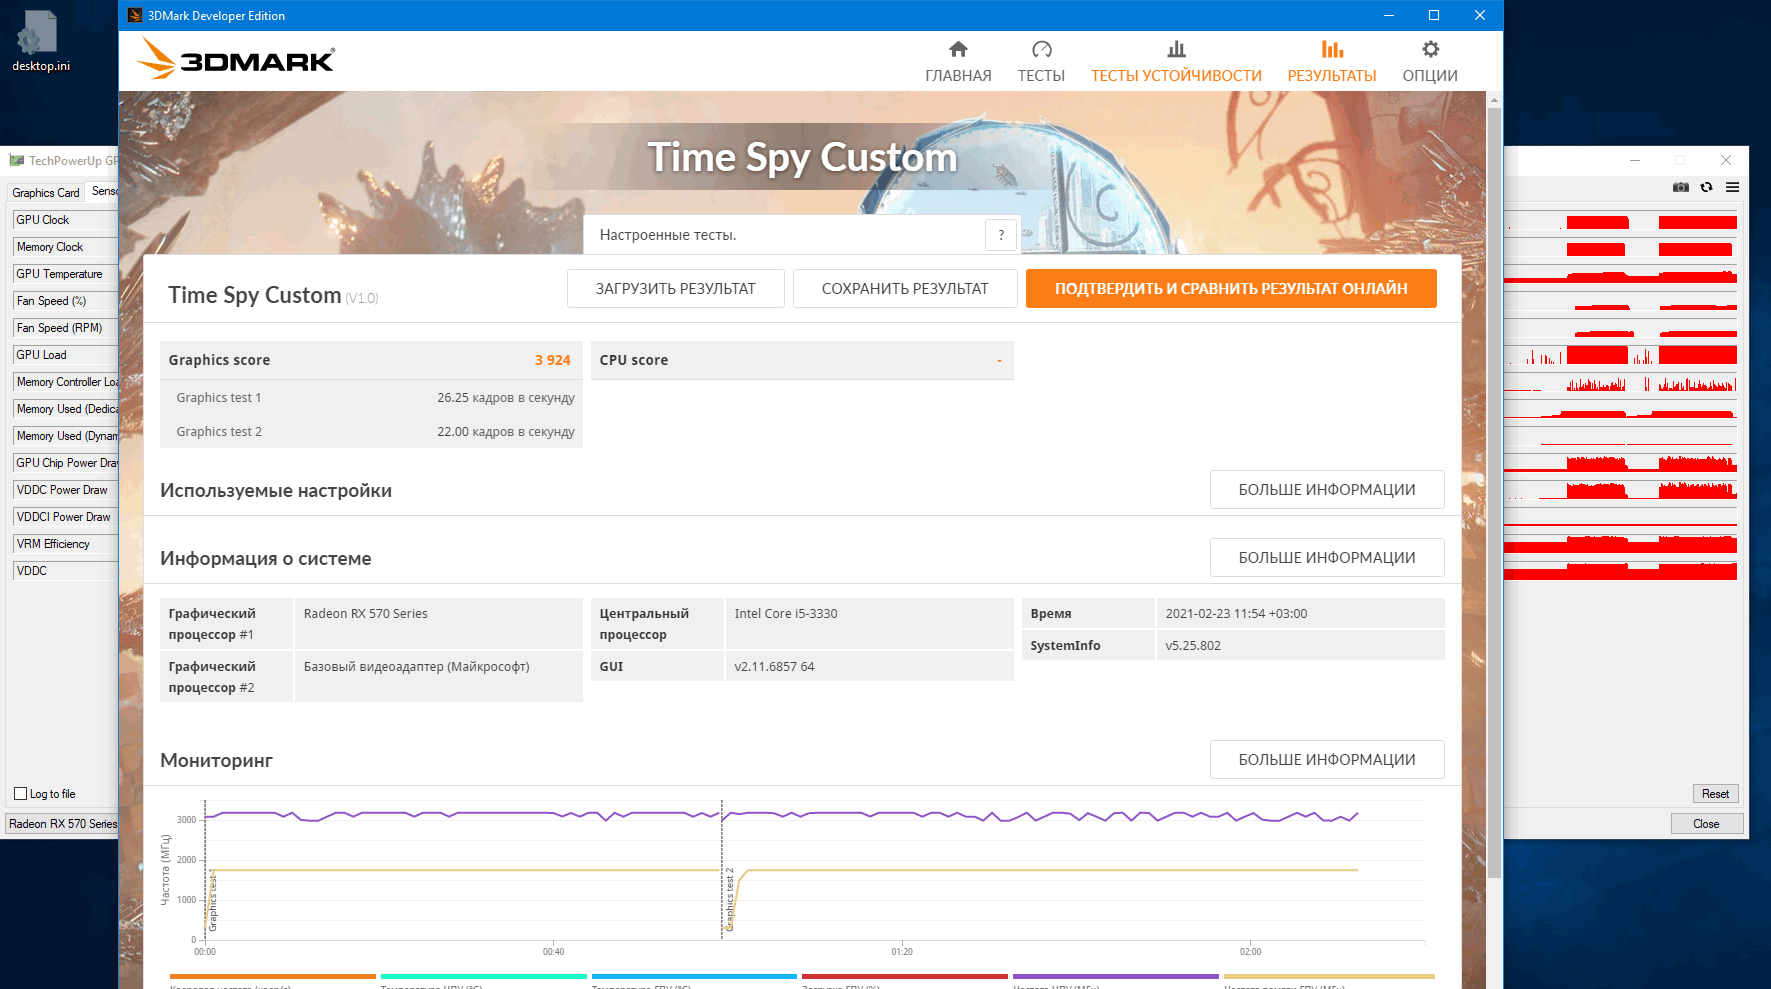Switch to the ТЕСТЫ tab

[1041, 62]
